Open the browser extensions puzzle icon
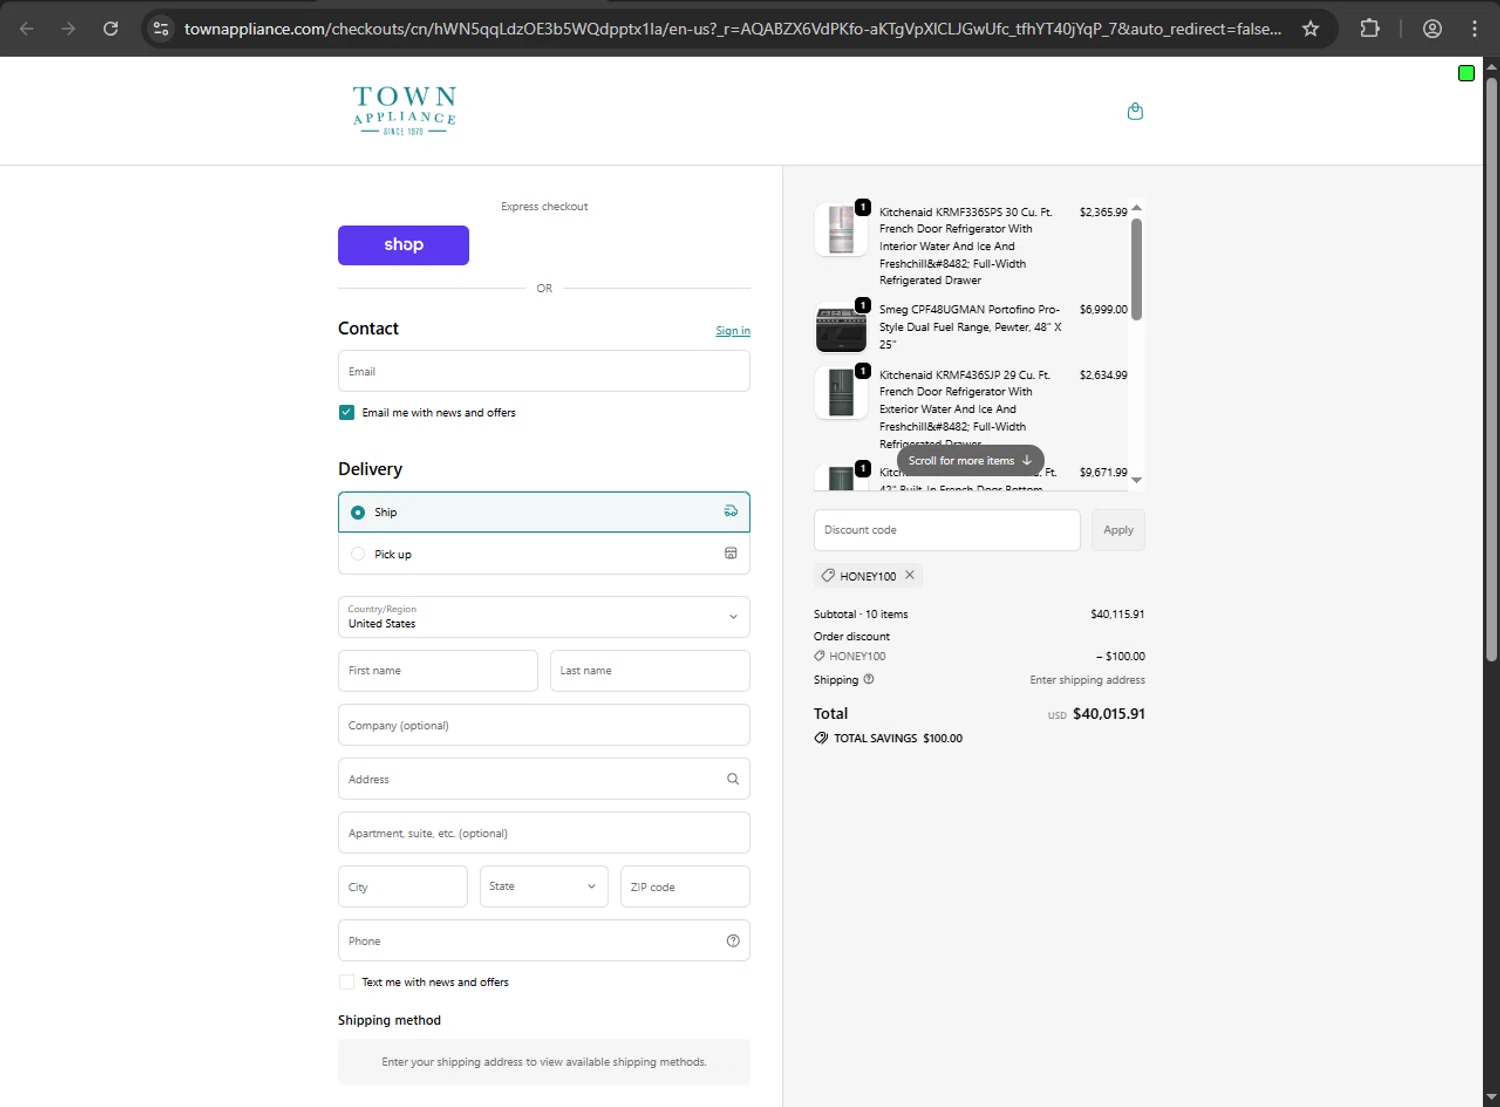 pyautogui.click(x=1370, y=29)
